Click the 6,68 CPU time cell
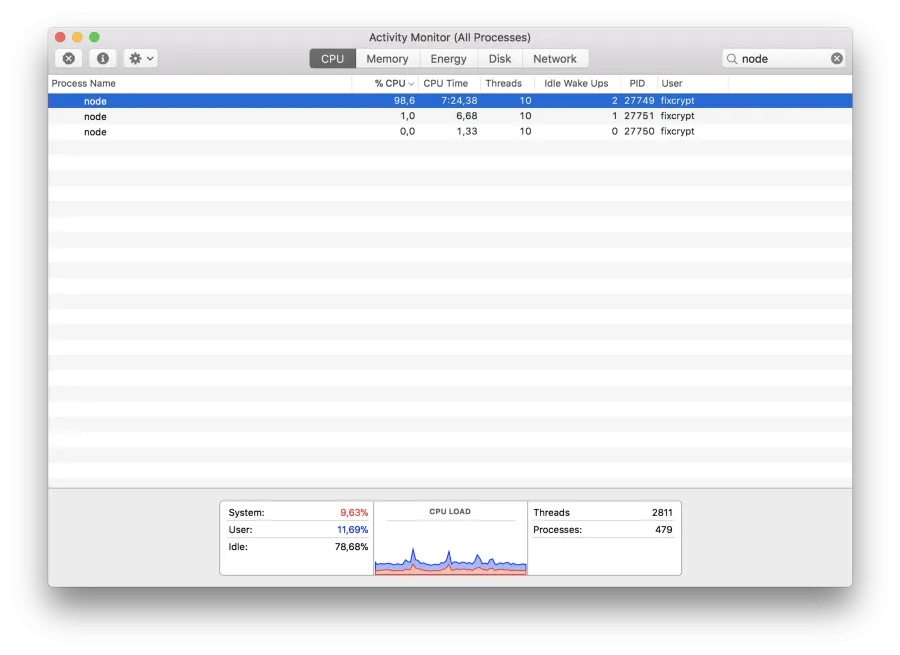 coord(467,116)
